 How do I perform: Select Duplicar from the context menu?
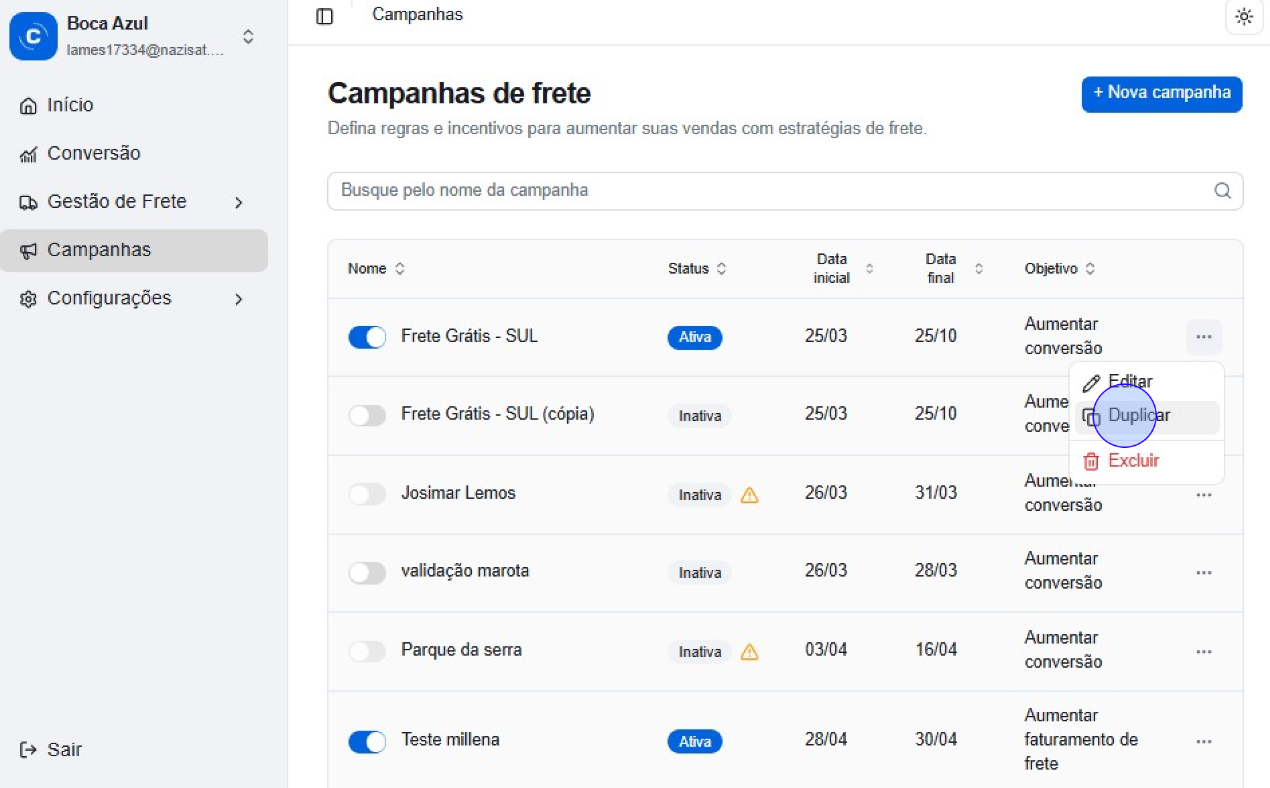1138,416
